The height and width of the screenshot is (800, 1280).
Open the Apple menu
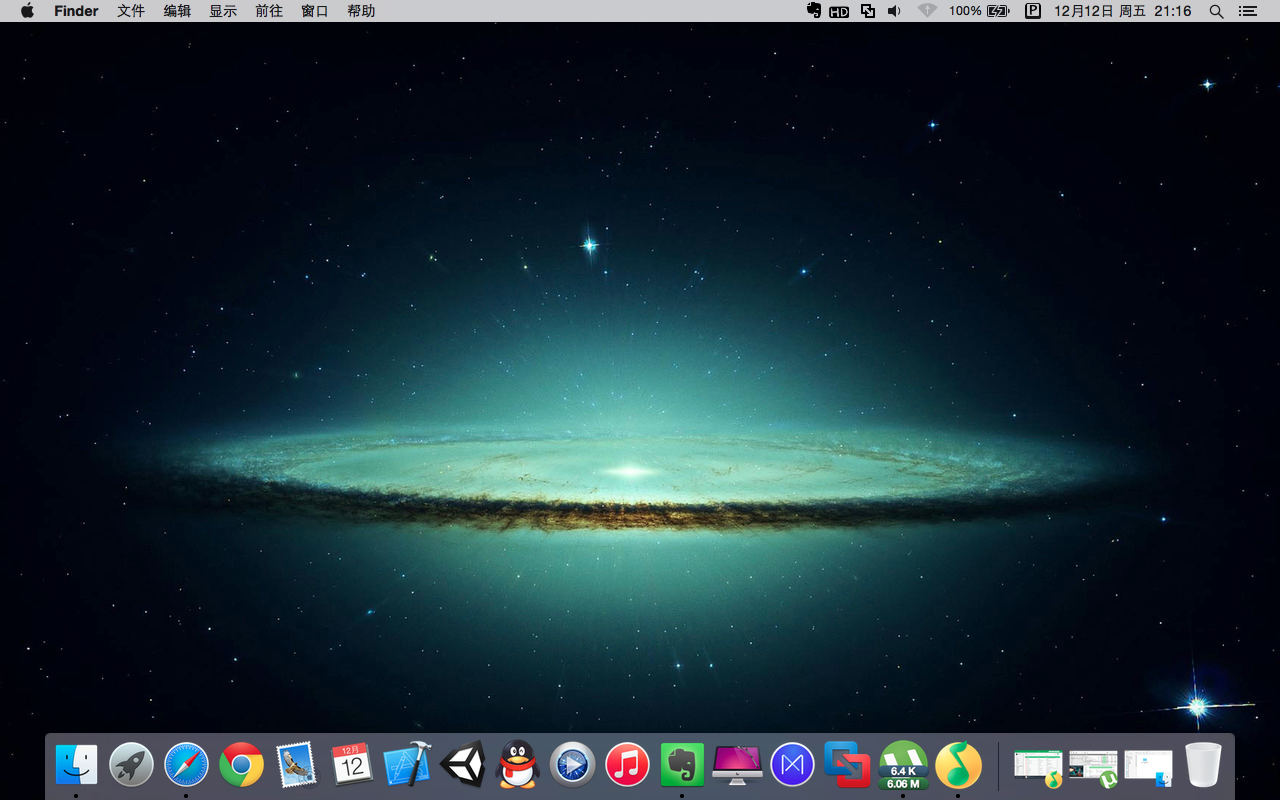27,11
